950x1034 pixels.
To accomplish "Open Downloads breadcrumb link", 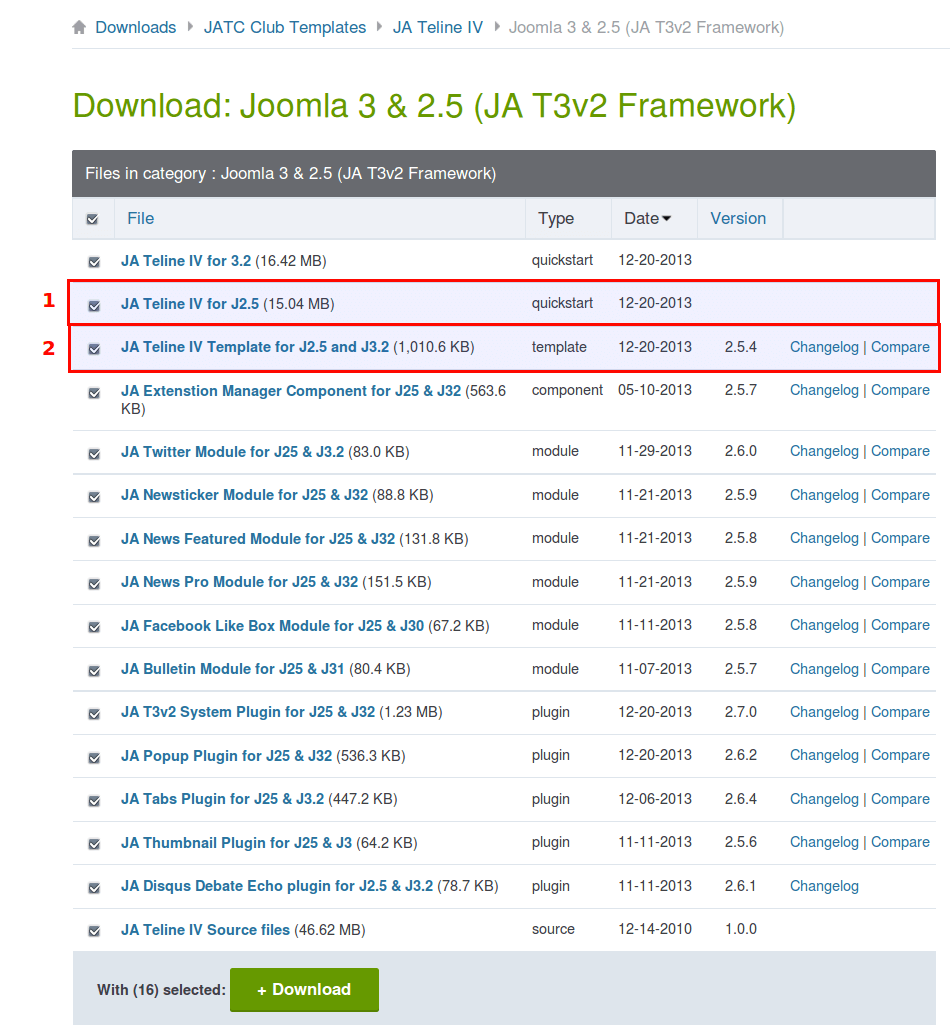I will (x=136, y=28).
